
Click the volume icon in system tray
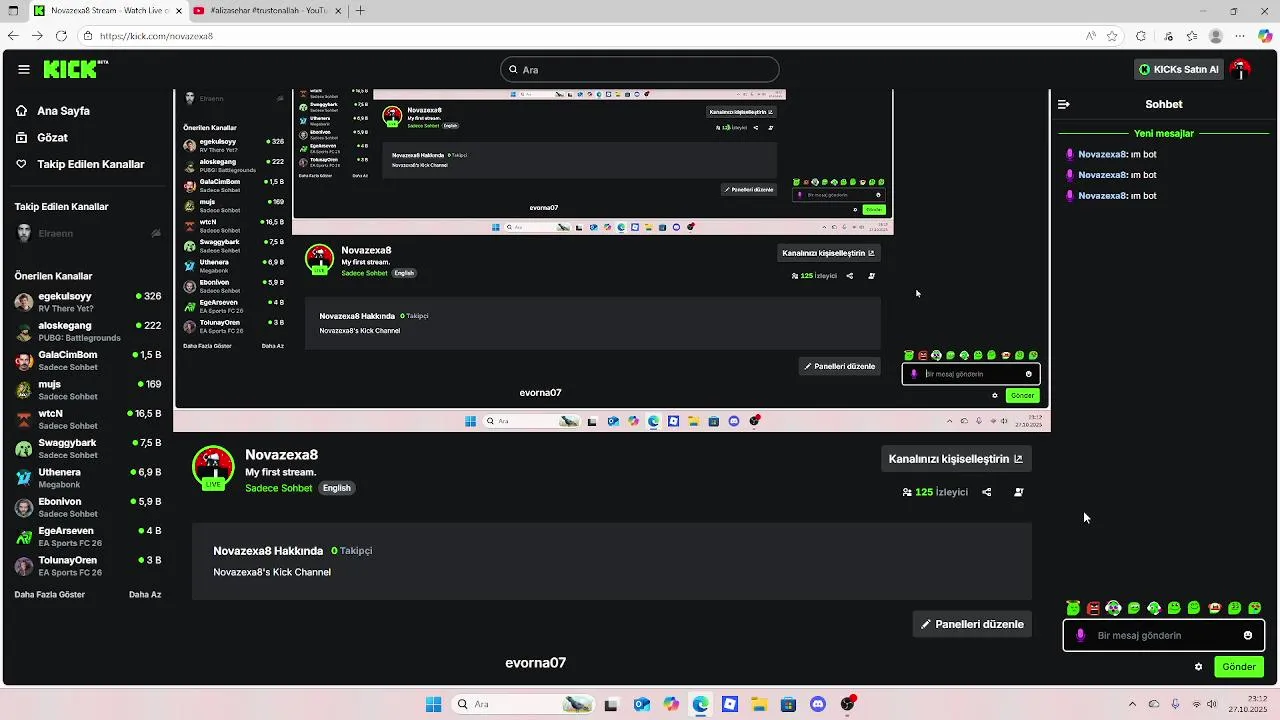1211,704
